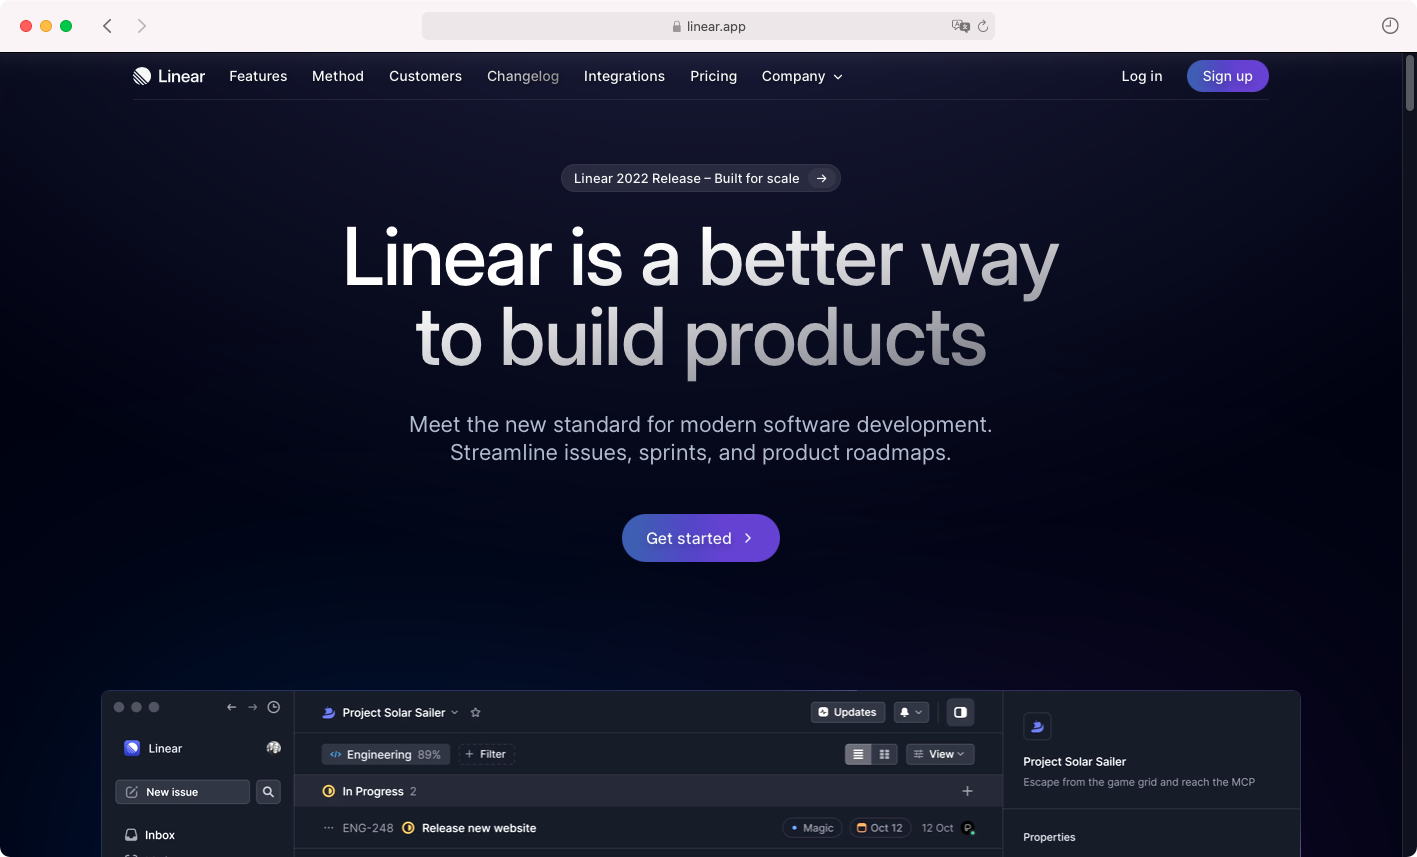The height and width of the screenshot is (857, 1417).
Task: Open the Method page
Action: (338, 76)
